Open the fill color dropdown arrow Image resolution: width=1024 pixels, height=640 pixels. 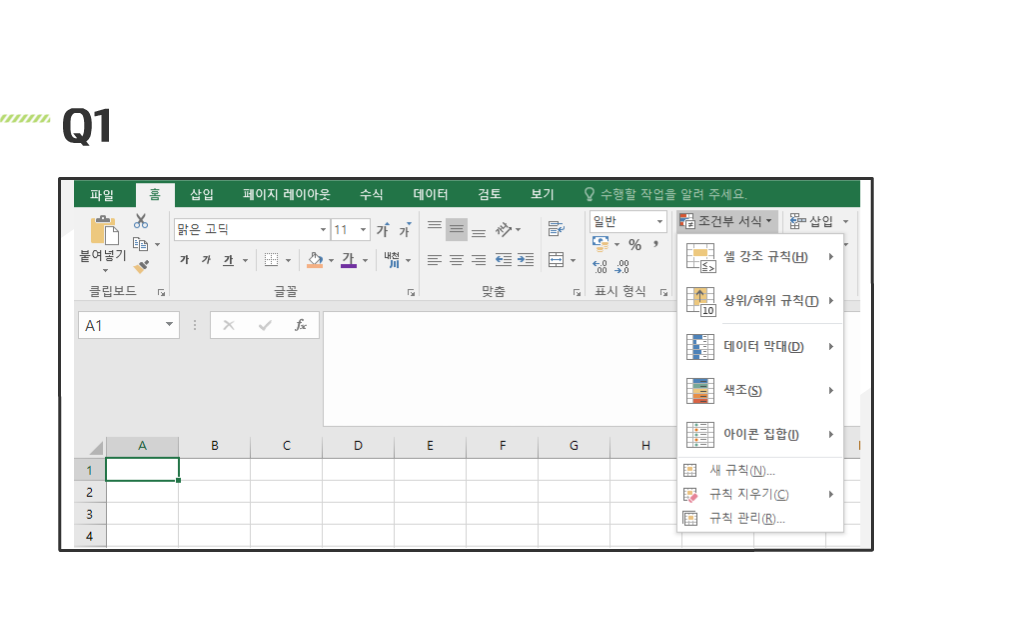tap(331, 261)
